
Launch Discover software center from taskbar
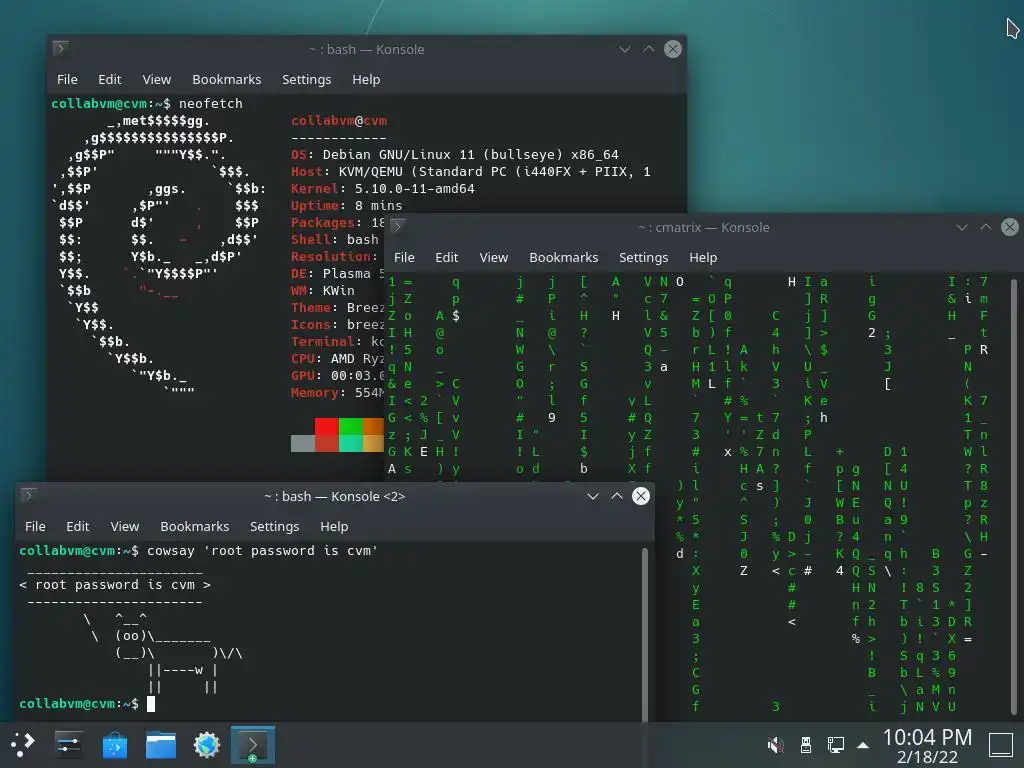(115, 744)
